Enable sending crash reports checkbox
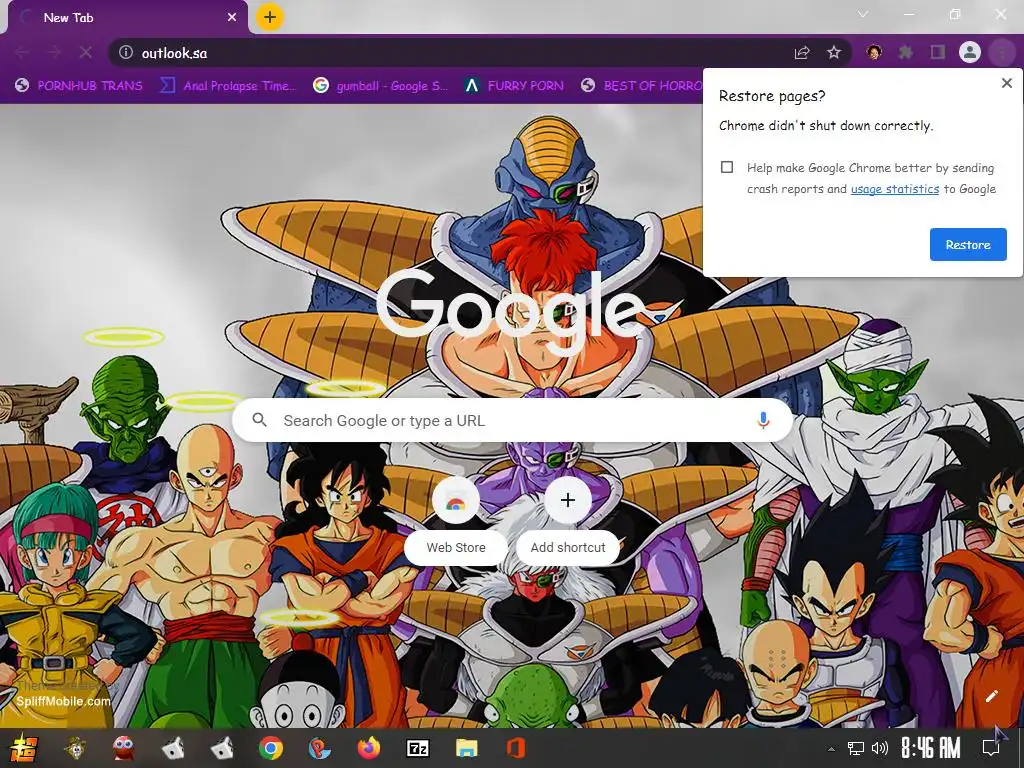Viewport: 1024px width, 768px height. (x=727, y=167)
